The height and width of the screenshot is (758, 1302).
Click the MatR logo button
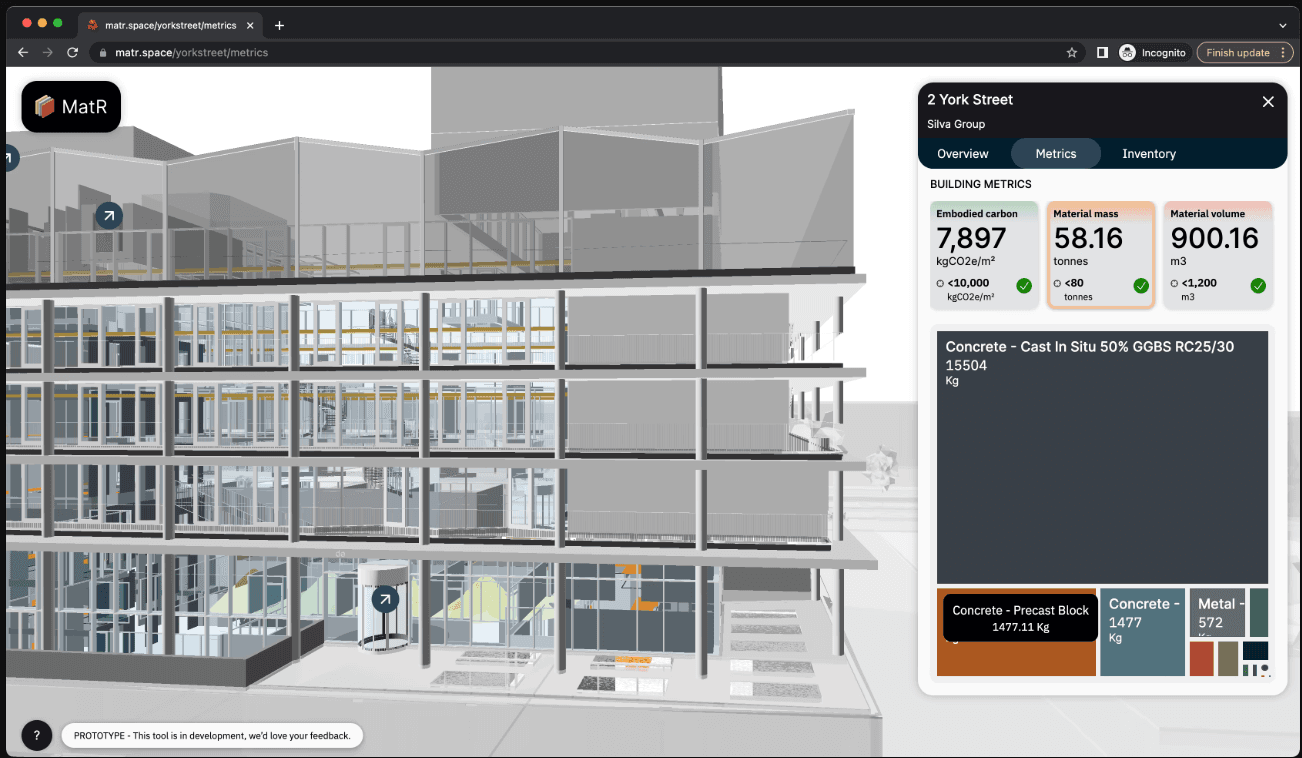tap(71, 106)
